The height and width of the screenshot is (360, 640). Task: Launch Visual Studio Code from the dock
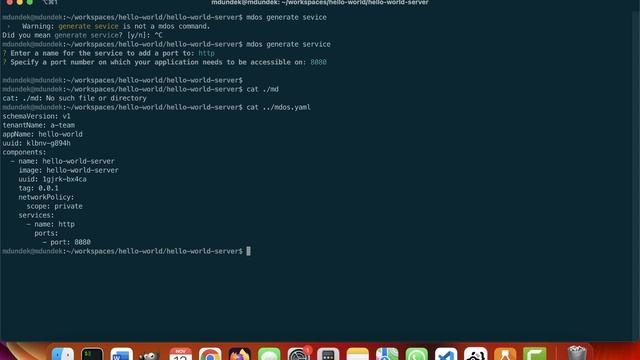point(446,354)
